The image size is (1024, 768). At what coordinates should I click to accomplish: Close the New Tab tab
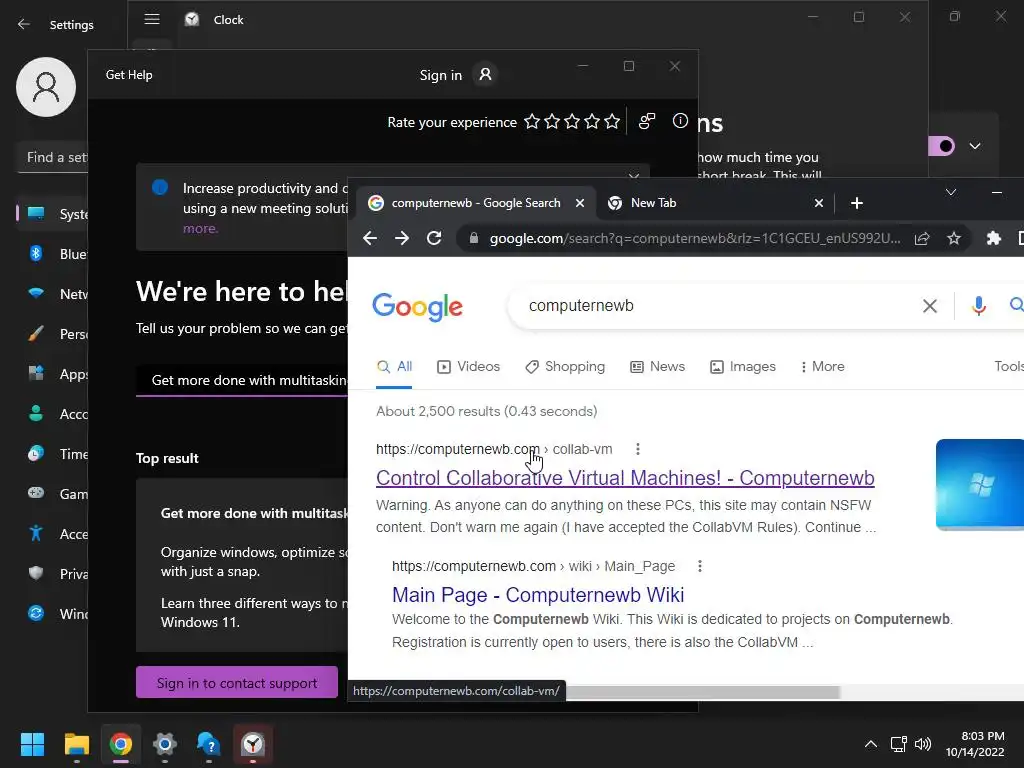[x=819, y=203]
